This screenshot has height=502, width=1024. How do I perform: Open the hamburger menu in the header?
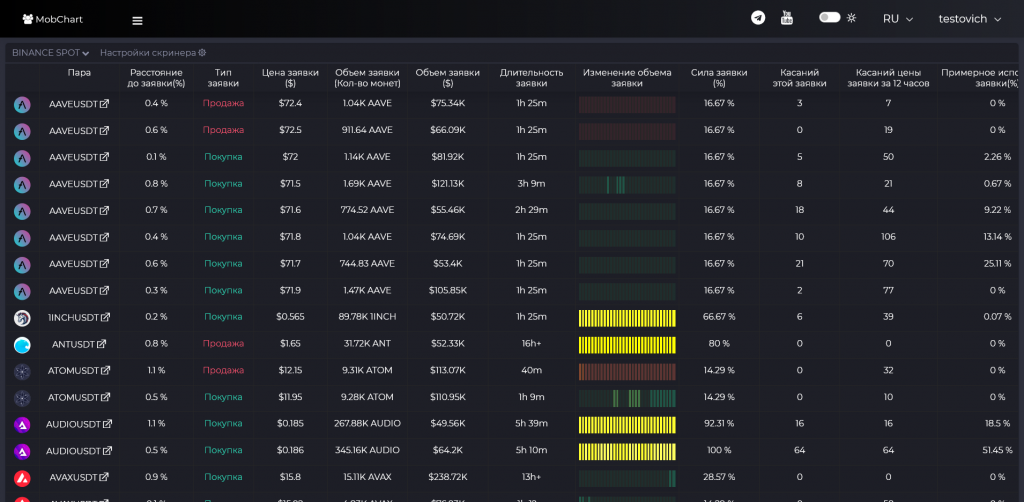tap(137, 20)
